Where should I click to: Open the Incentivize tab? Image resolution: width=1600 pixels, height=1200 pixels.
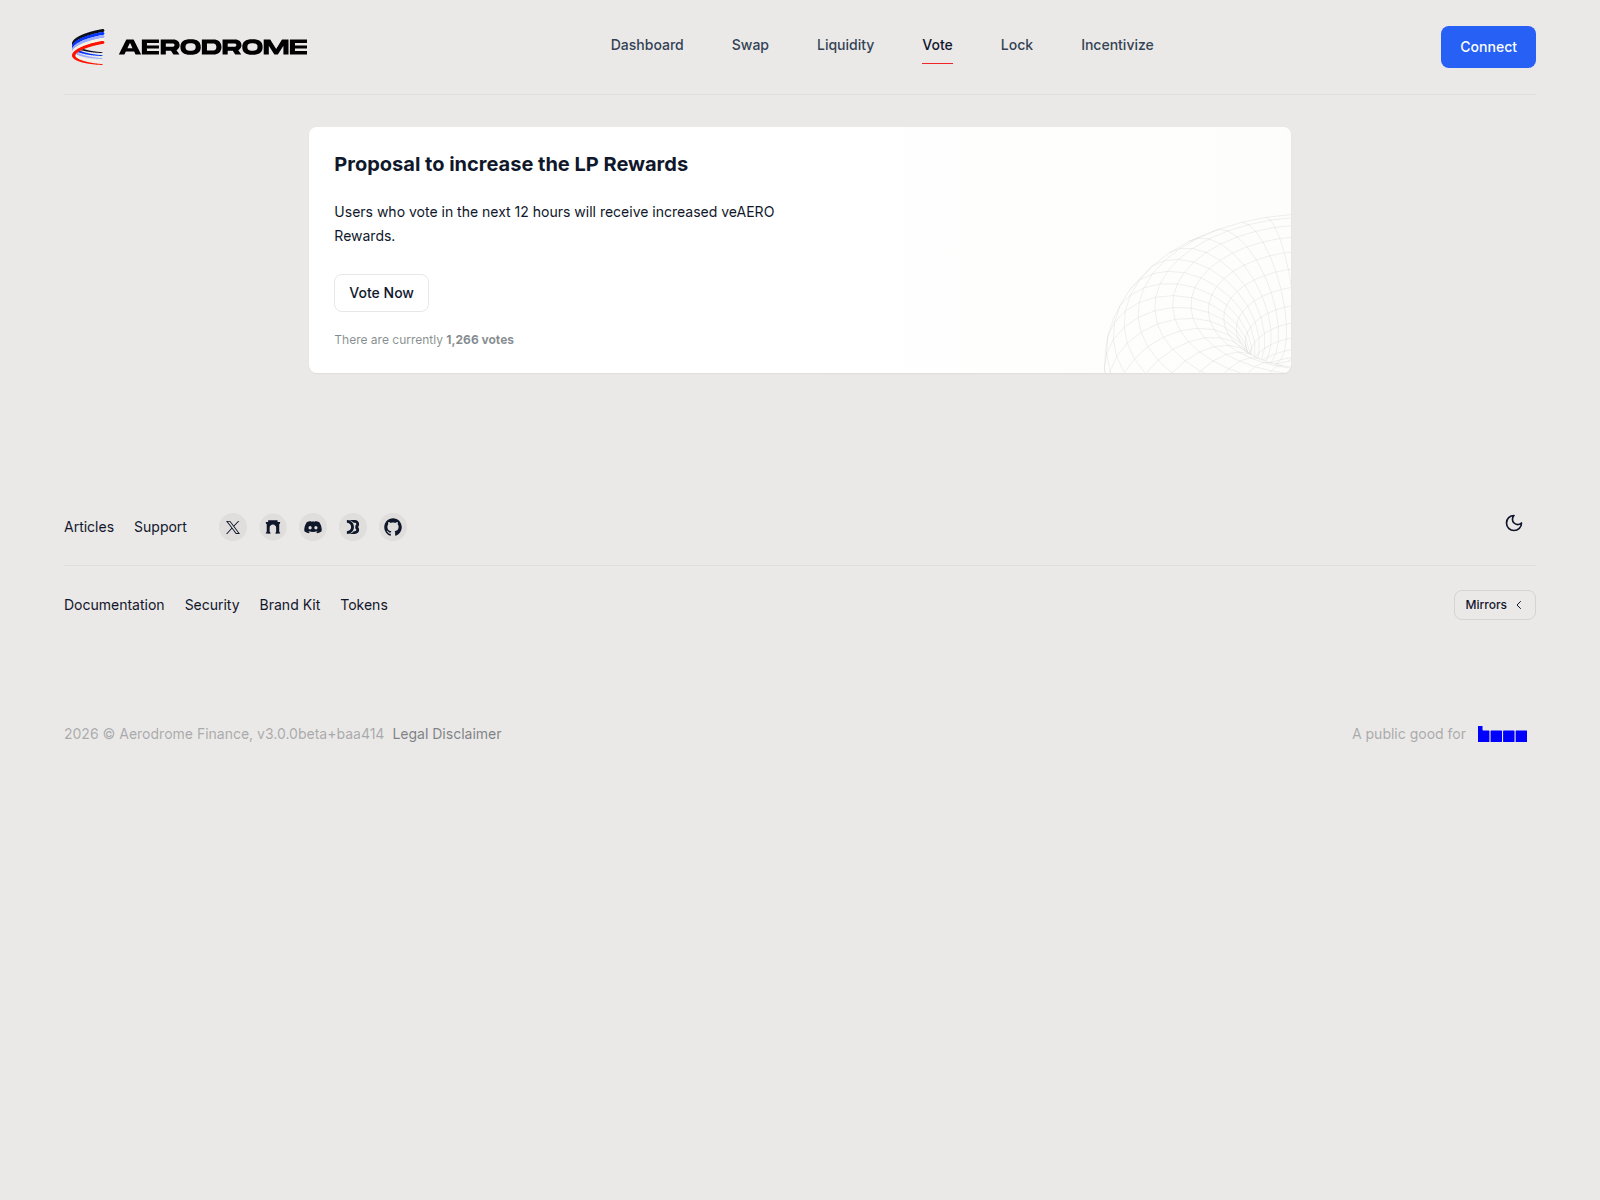pyautogui.click(x=1117, y=45)
